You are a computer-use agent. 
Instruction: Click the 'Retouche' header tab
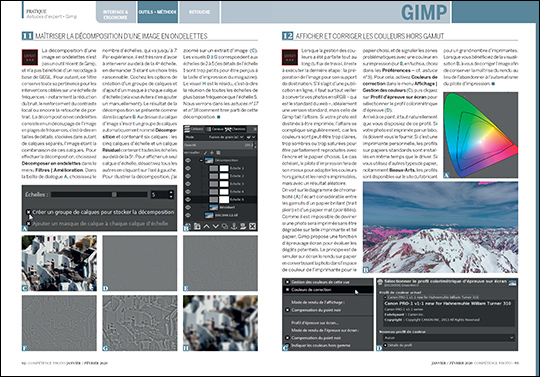[x=199, y=12]
